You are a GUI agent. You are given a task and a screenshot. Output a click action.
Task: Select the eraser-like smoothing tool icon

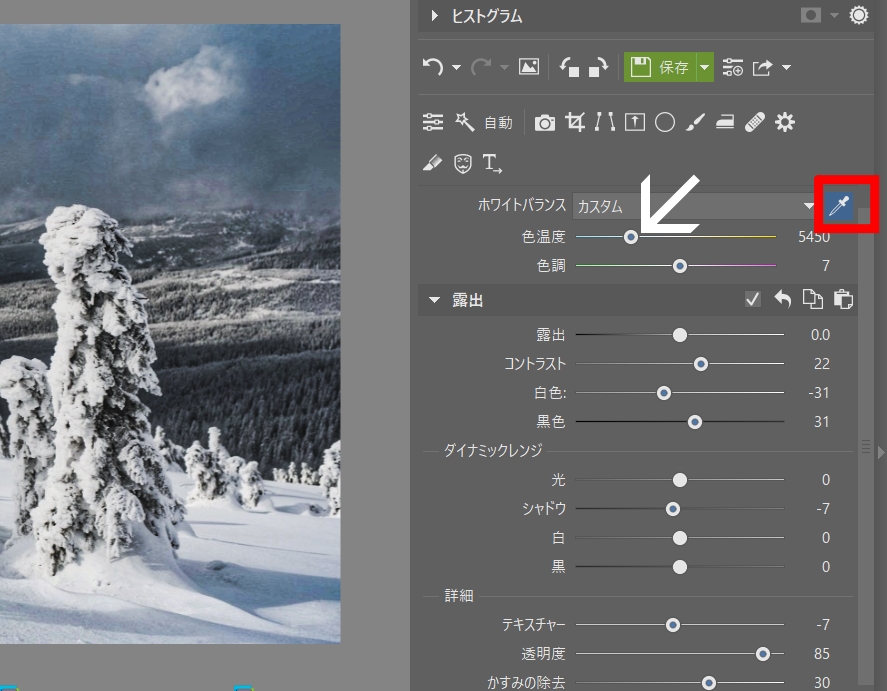[725, 122]
